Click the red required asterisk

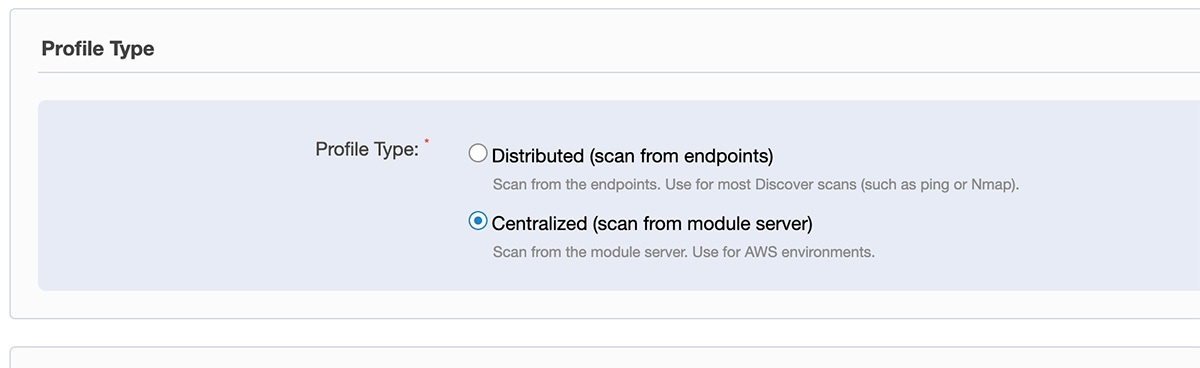point(427,143)
